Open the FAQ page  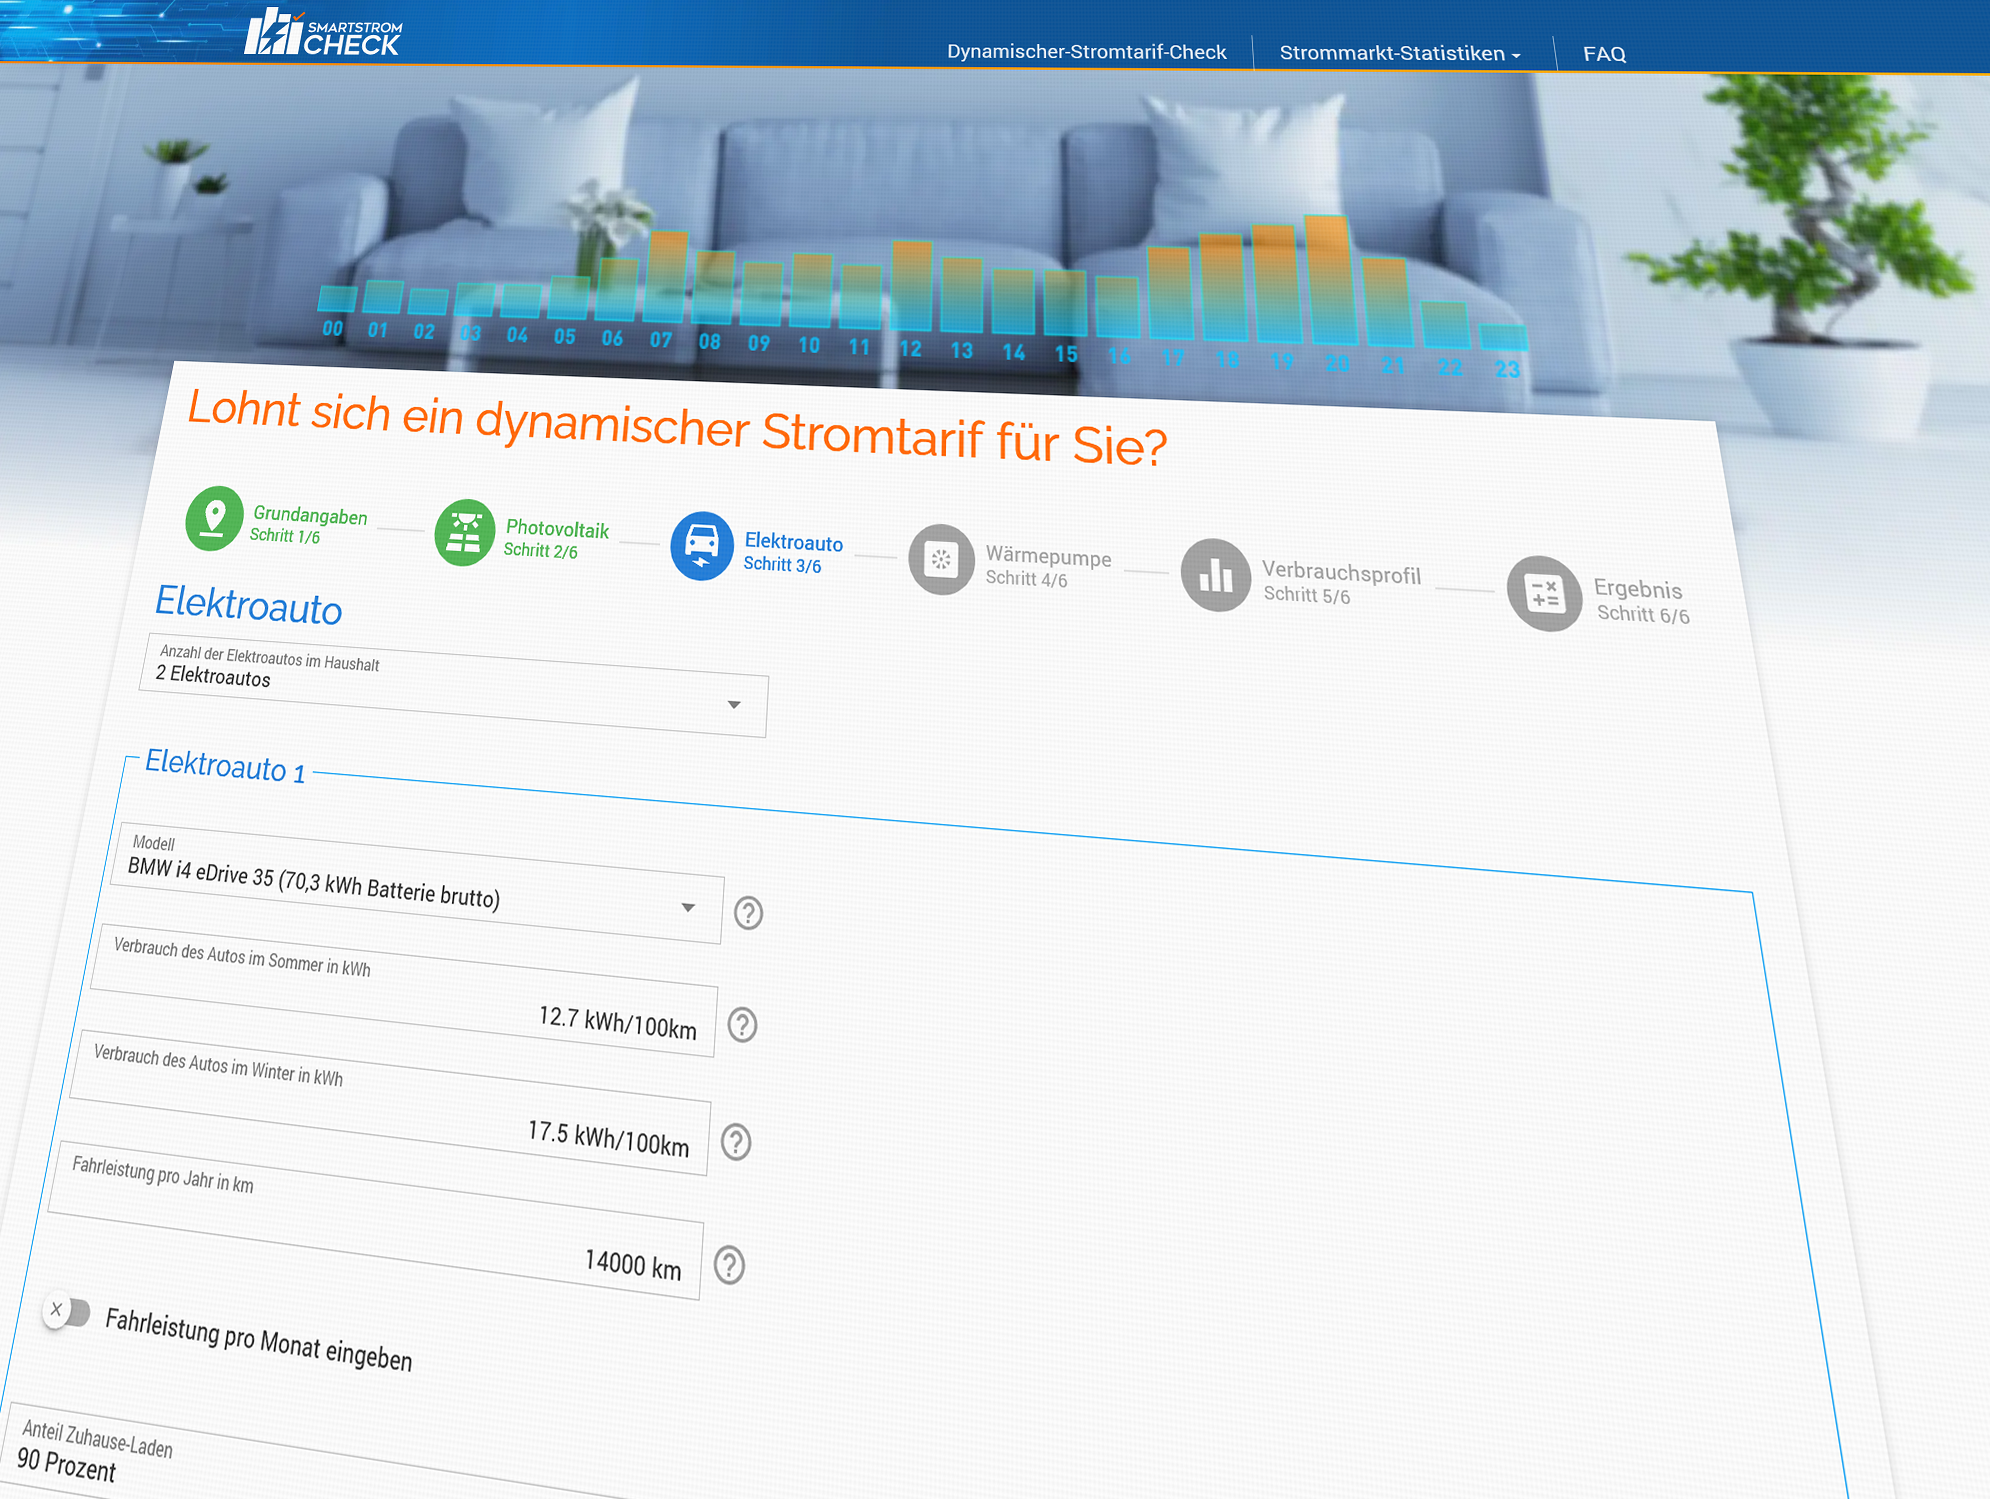point(1604,54)
